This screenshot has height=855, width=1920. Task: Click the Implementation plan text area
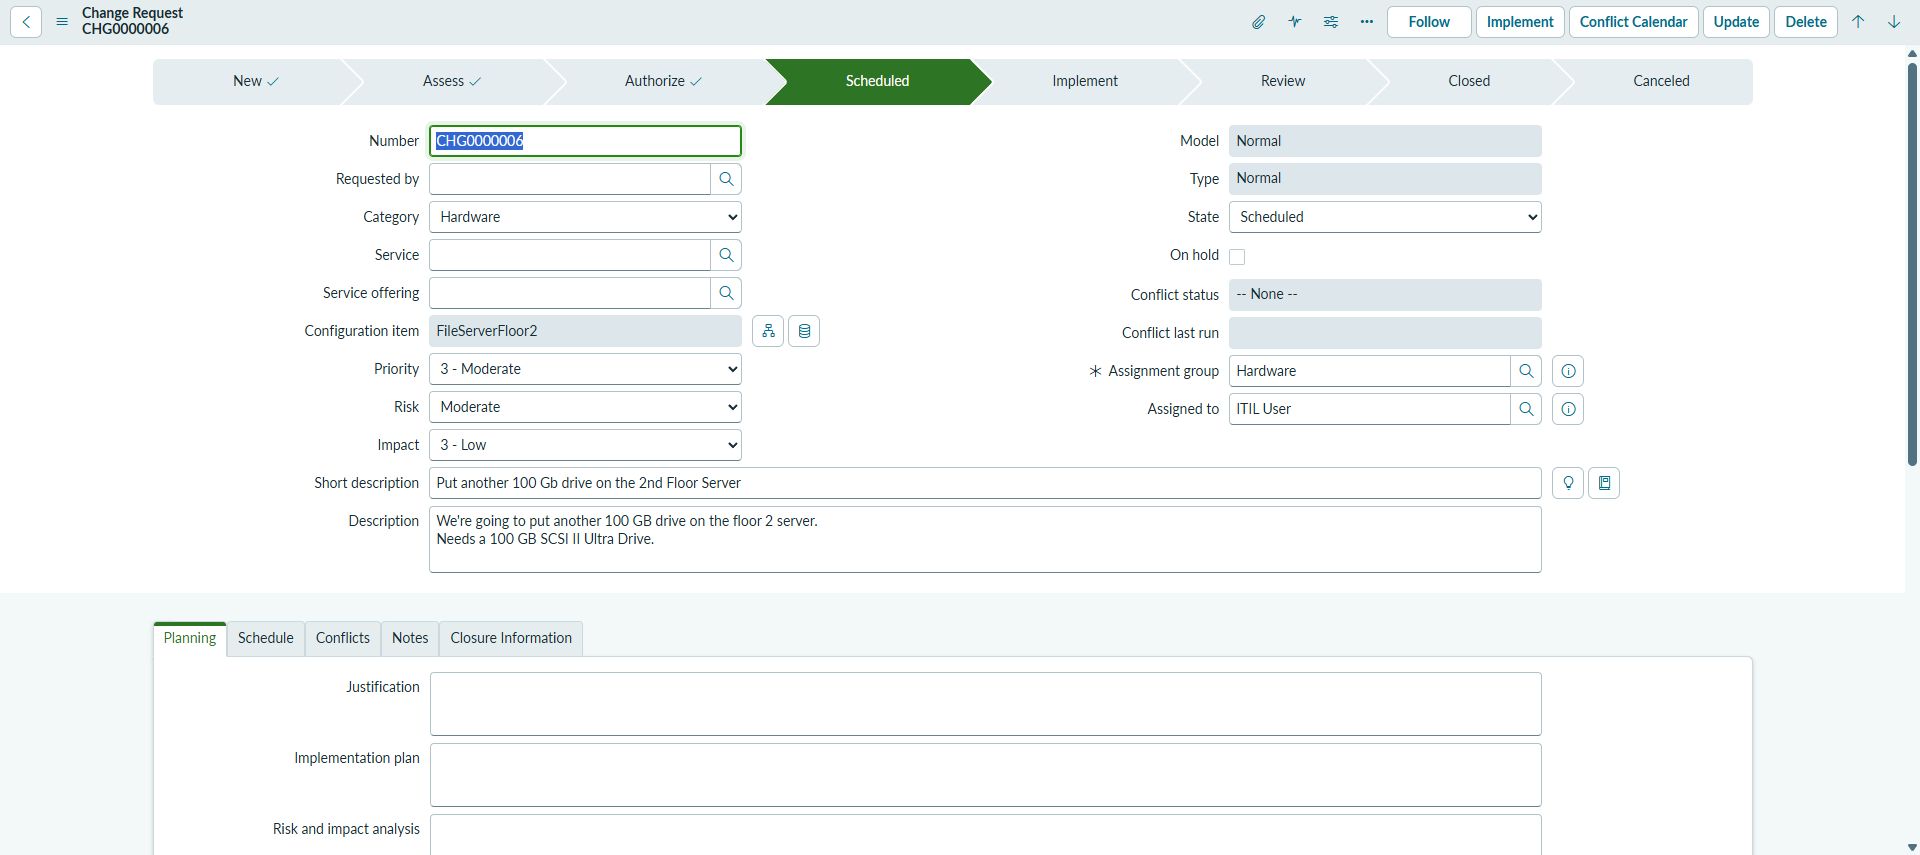985,775
